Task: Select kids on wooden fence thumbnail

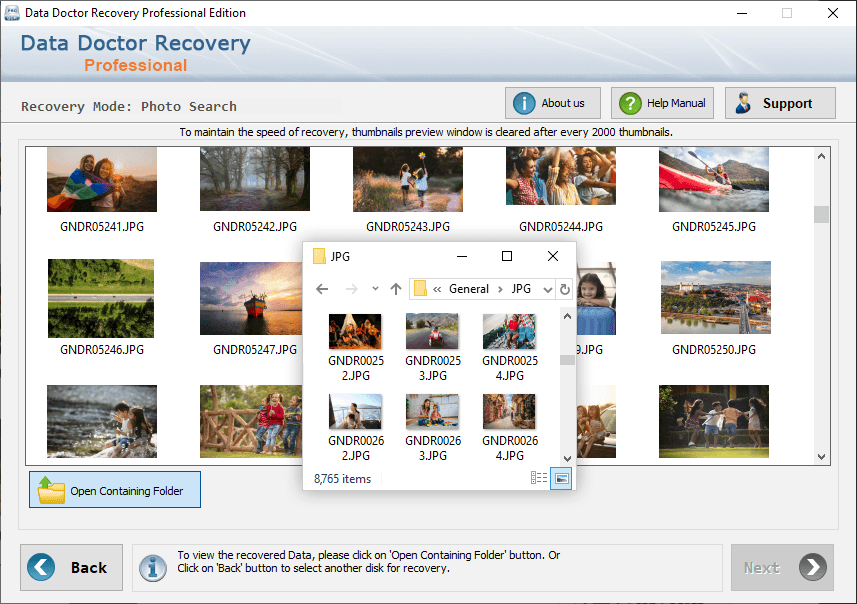Action: 251,421
